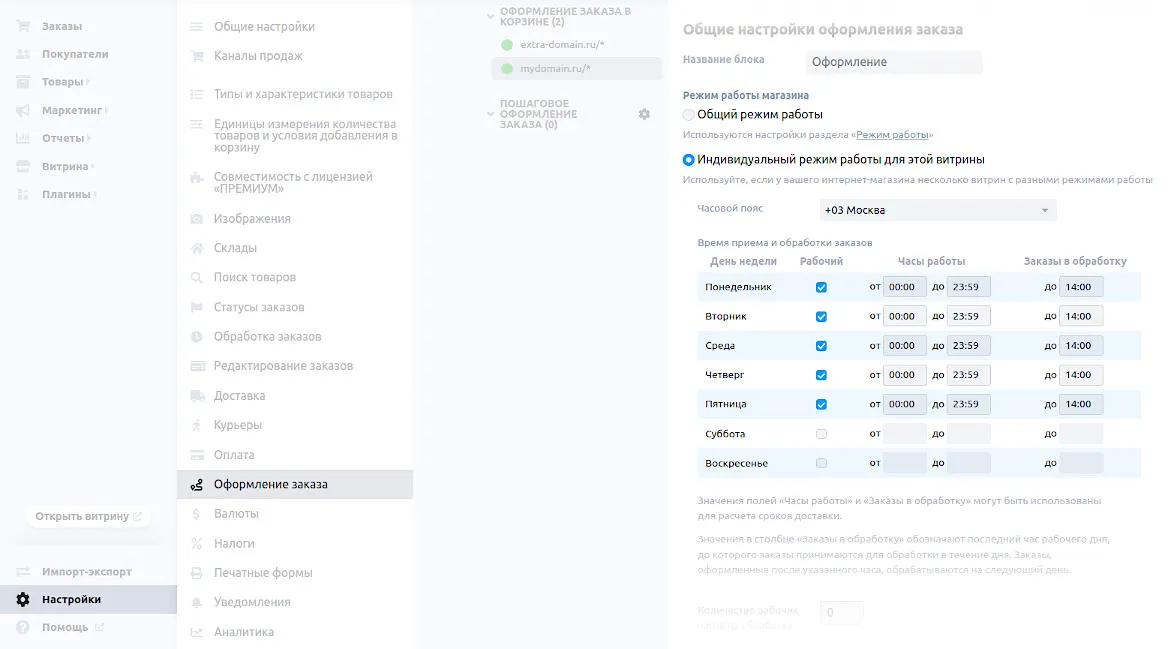Click the gear icon beside Пошаговое оформление заказа
Image resolution: width=1168 pixels, height=649 pixels.
644,114
